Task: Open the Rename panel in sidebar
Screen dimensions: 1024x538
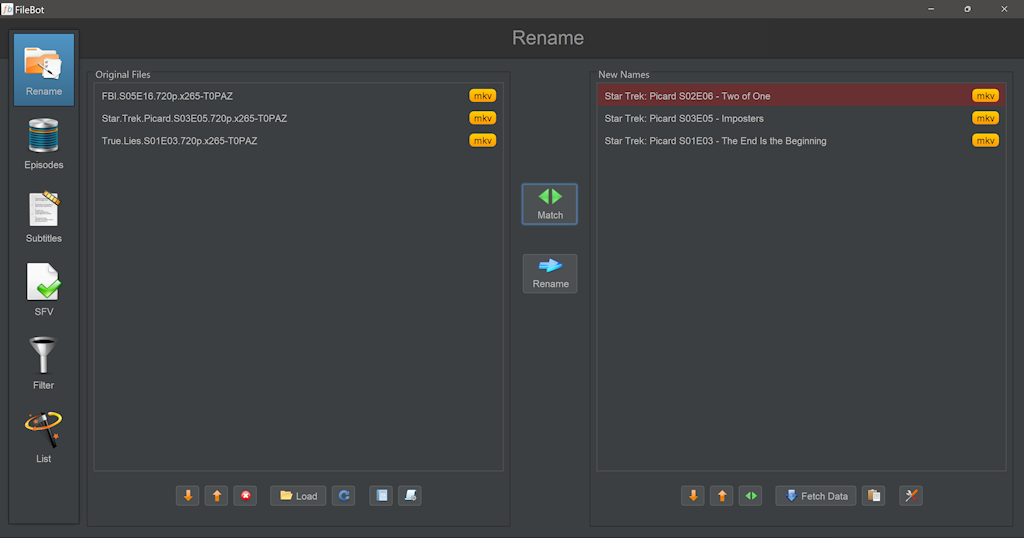Action: (x=44, y=70)
